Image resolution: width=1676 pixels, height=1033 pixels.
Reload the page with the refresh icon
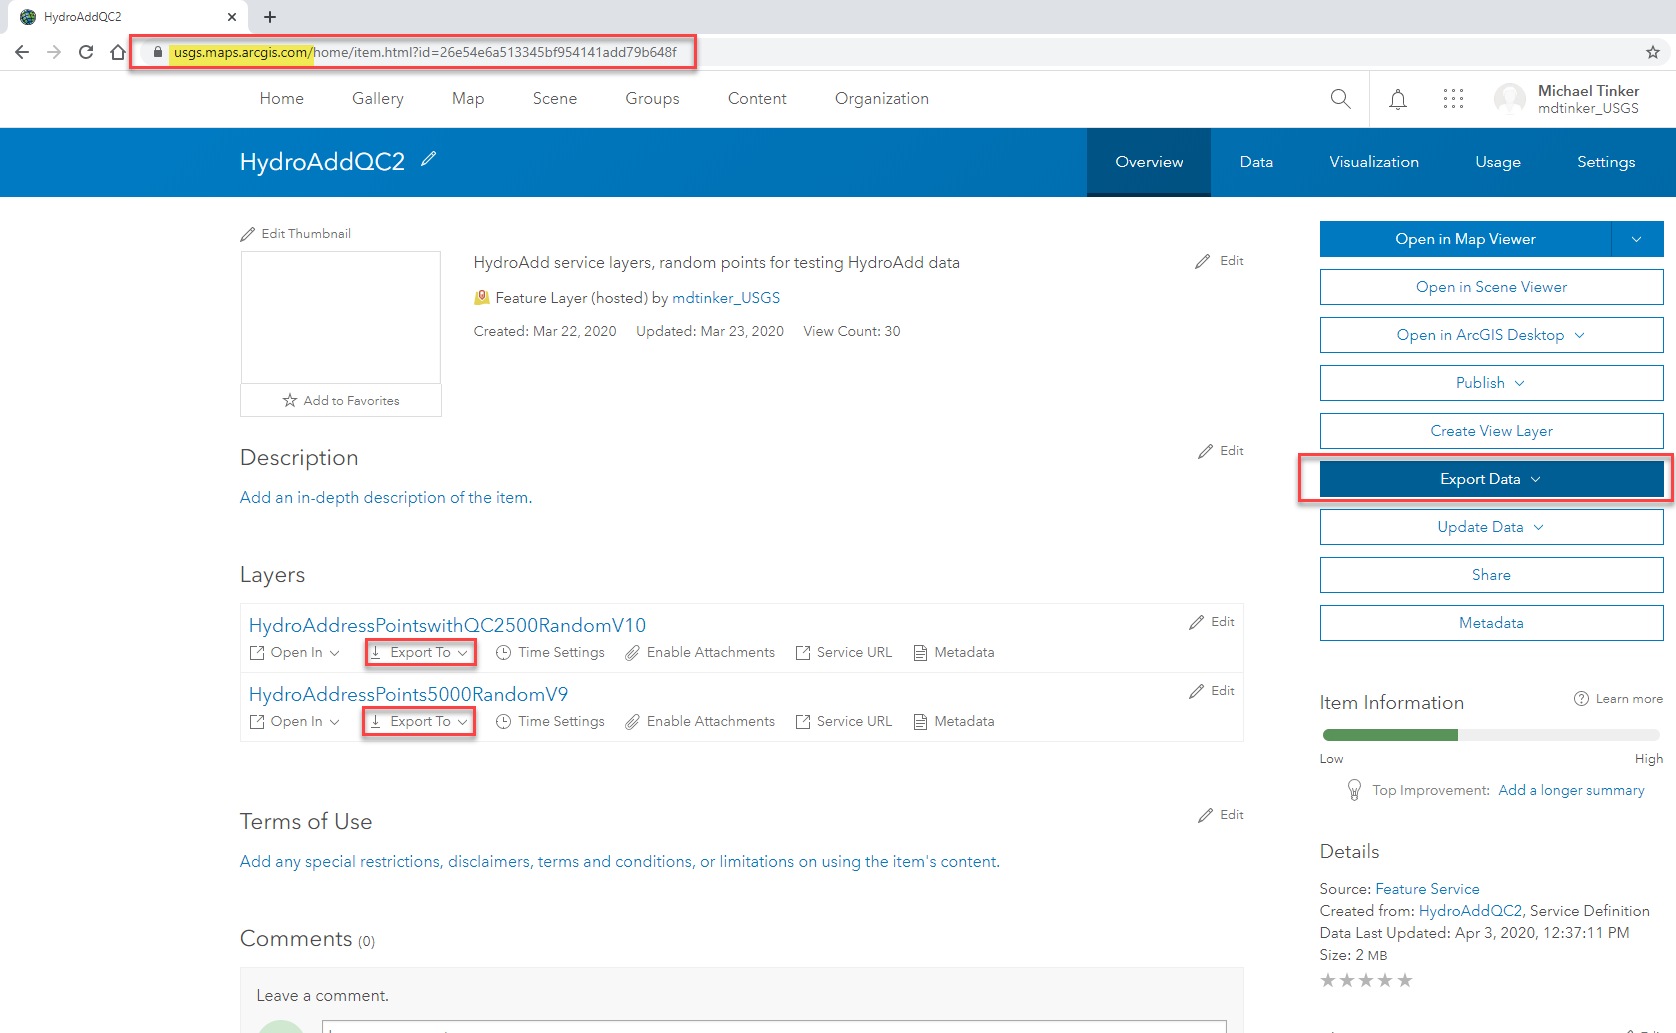point(86,52)
